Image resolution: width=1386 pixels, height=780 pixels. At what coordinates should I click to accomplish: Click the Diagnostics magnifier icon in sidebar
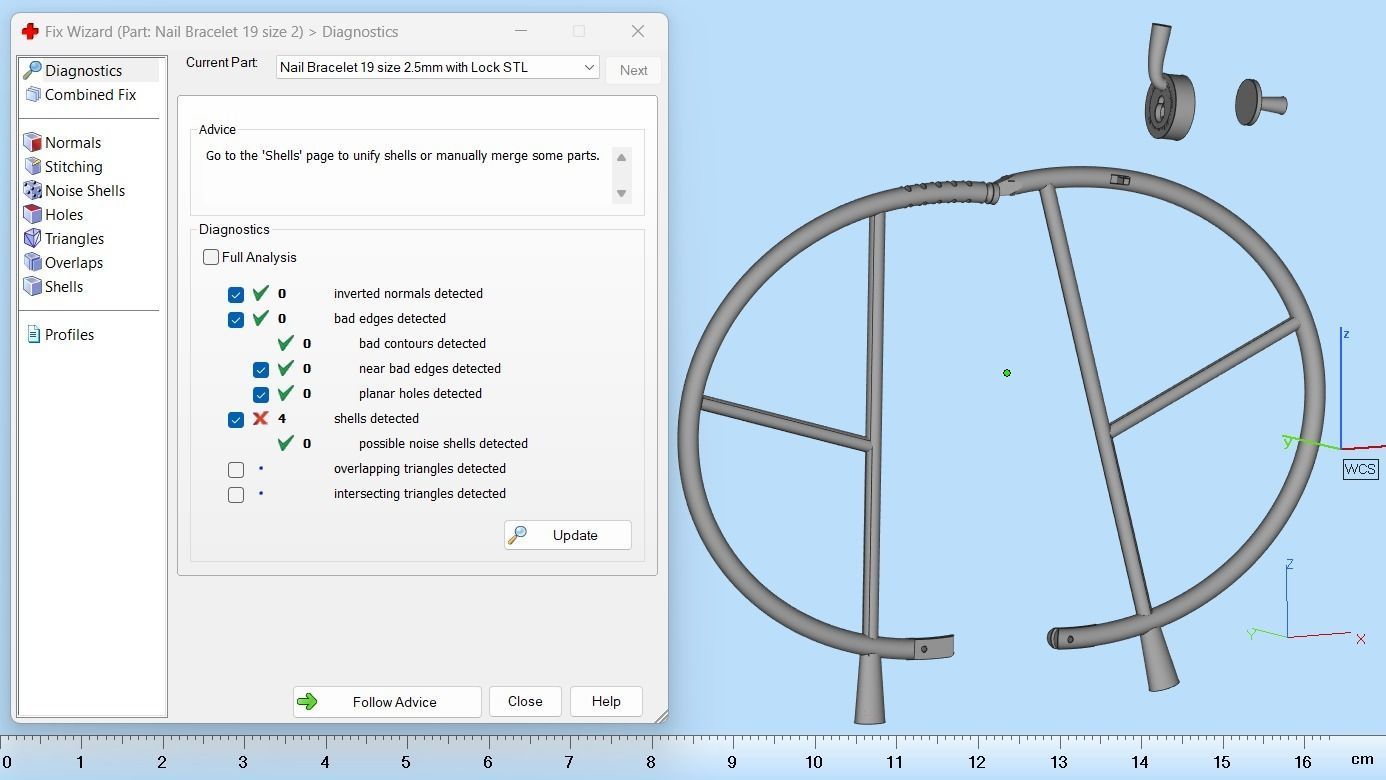[32, 70]
